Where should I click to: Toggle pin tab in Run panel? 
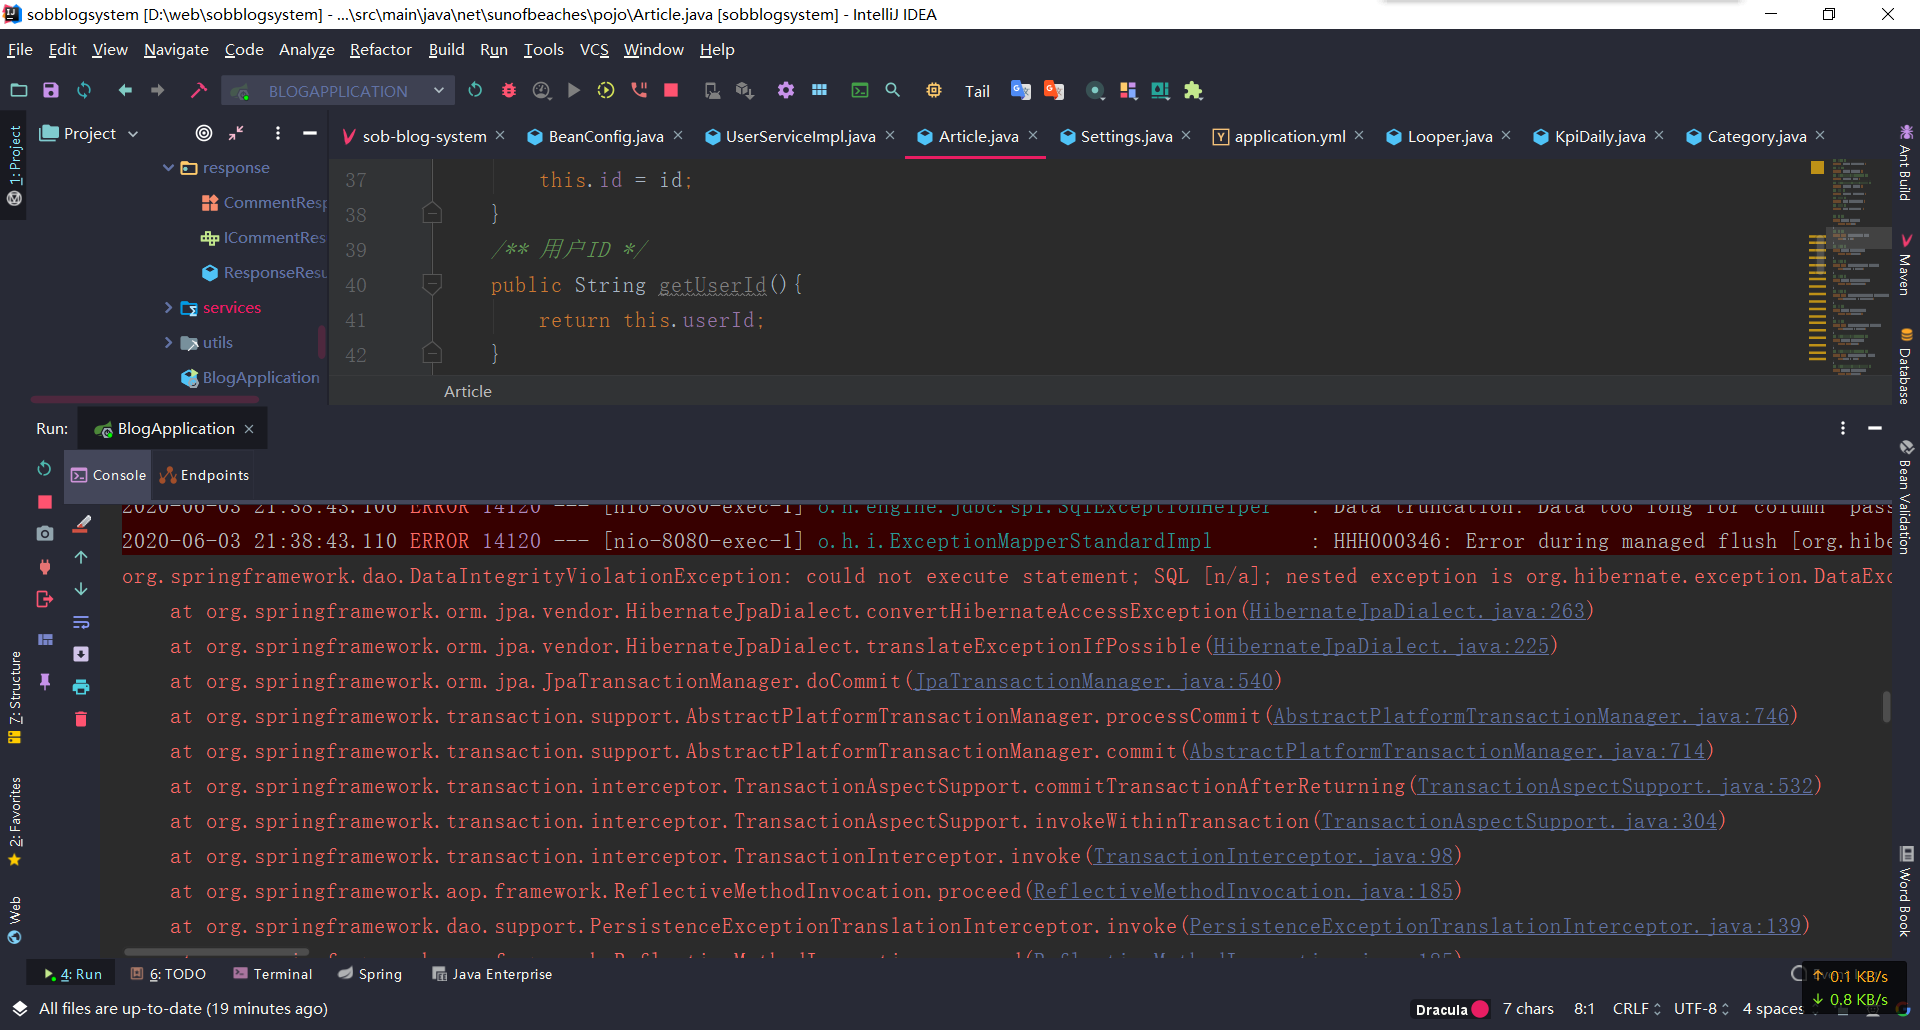(x=45, y=681)
